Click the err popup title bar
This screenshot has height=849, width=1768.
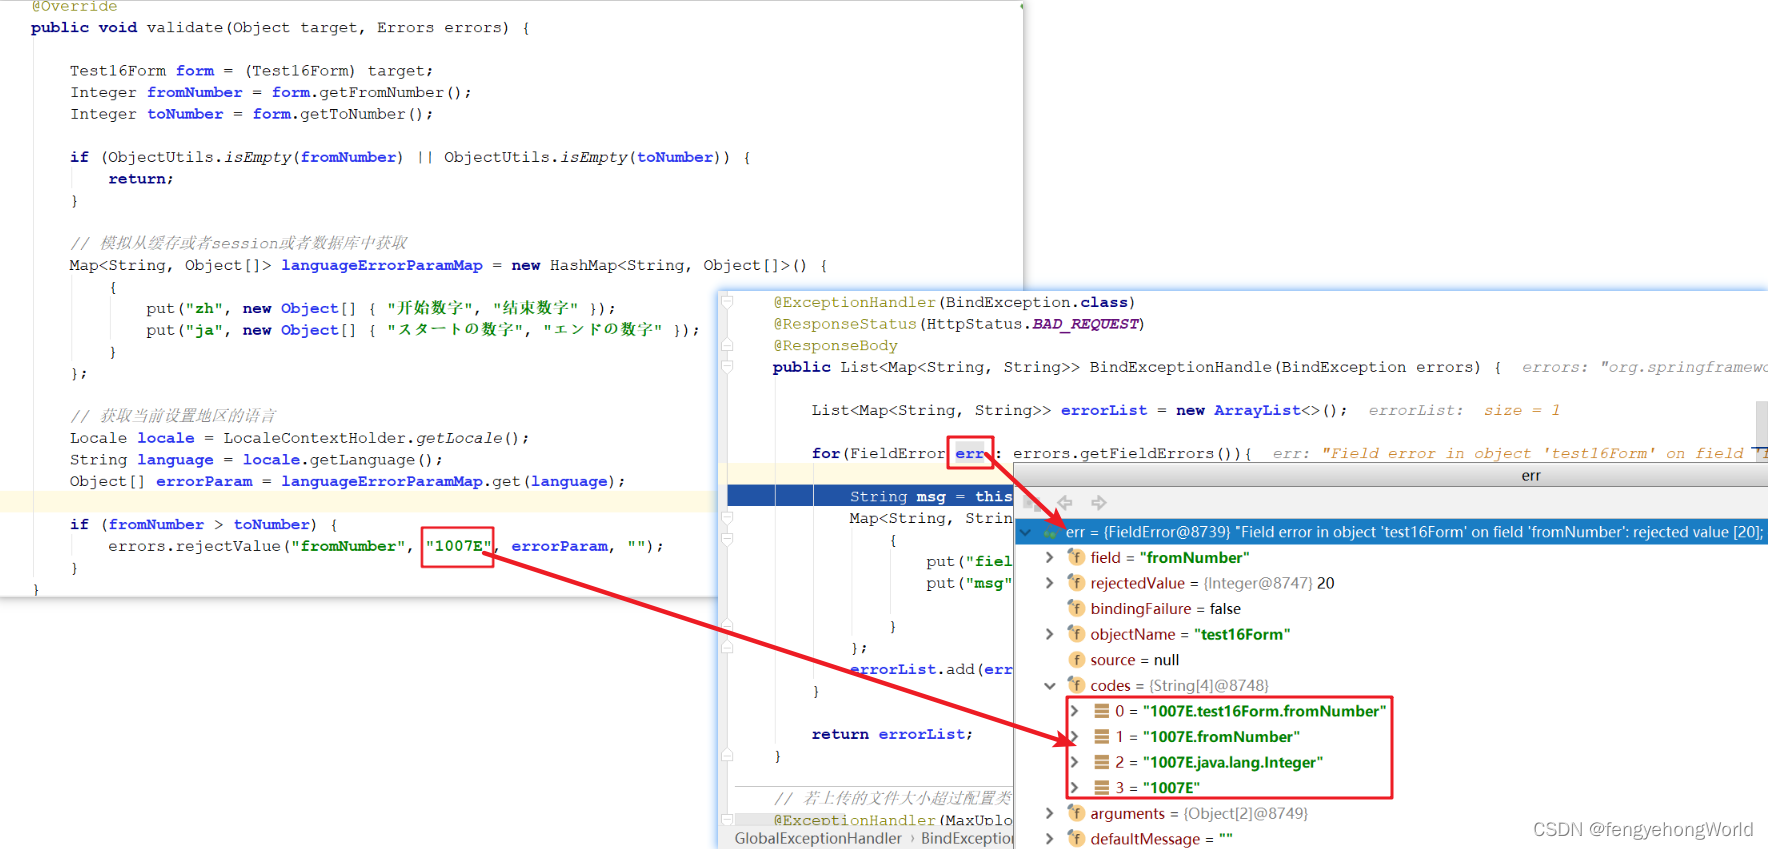(x=1391, y=476)
